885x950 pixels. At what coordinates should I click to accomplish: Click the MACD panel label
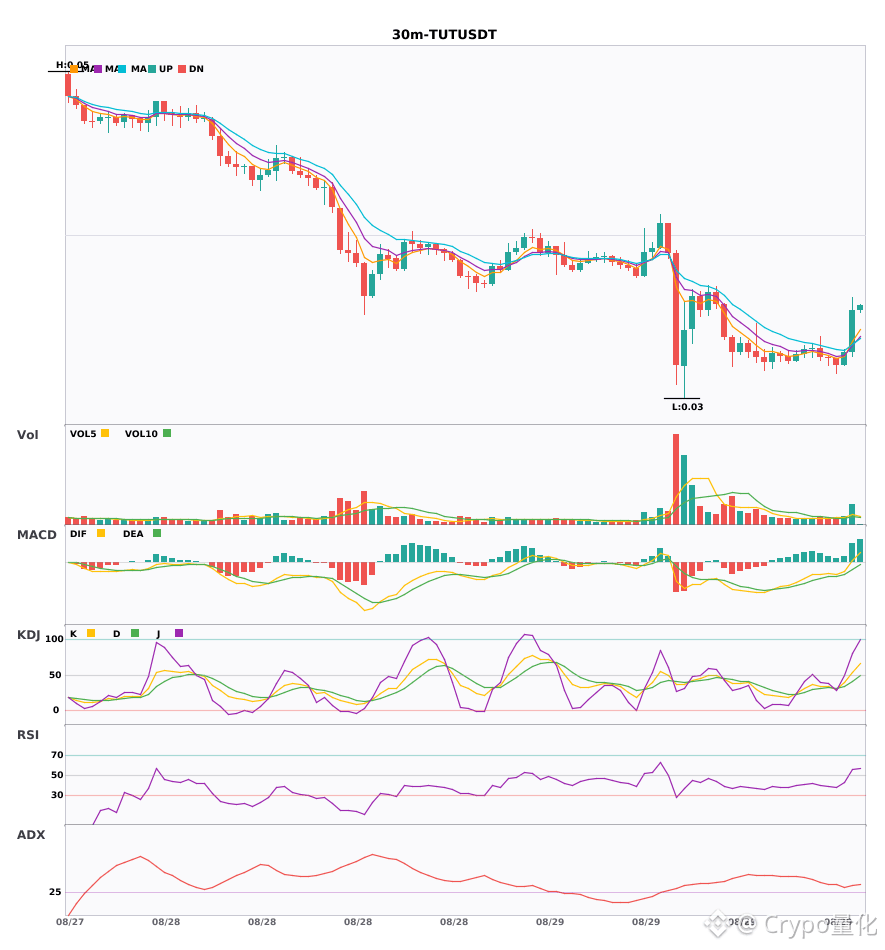(x=36, y=534)
